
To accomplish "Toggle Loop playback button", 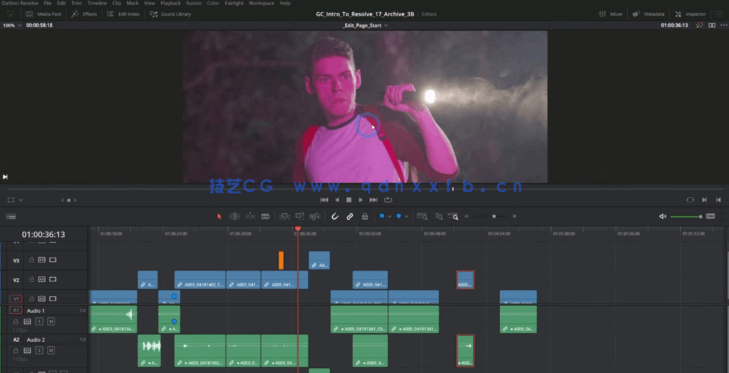I will (x=388, y=200).
